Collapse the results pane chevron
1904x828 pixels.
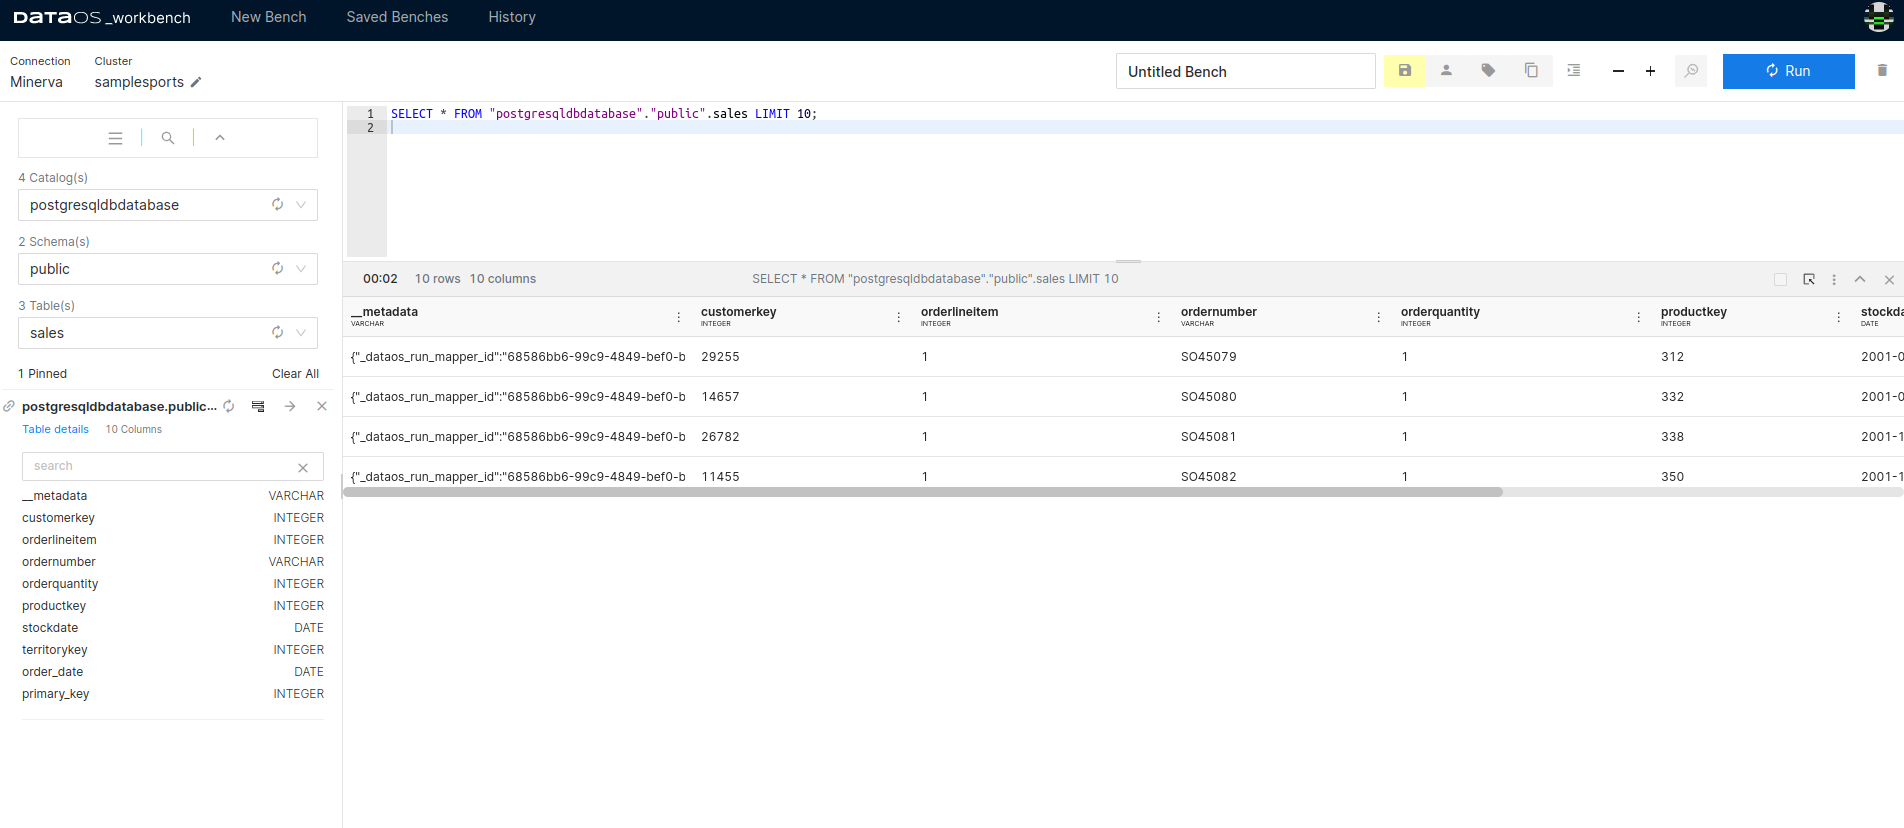click(1860, 280)
